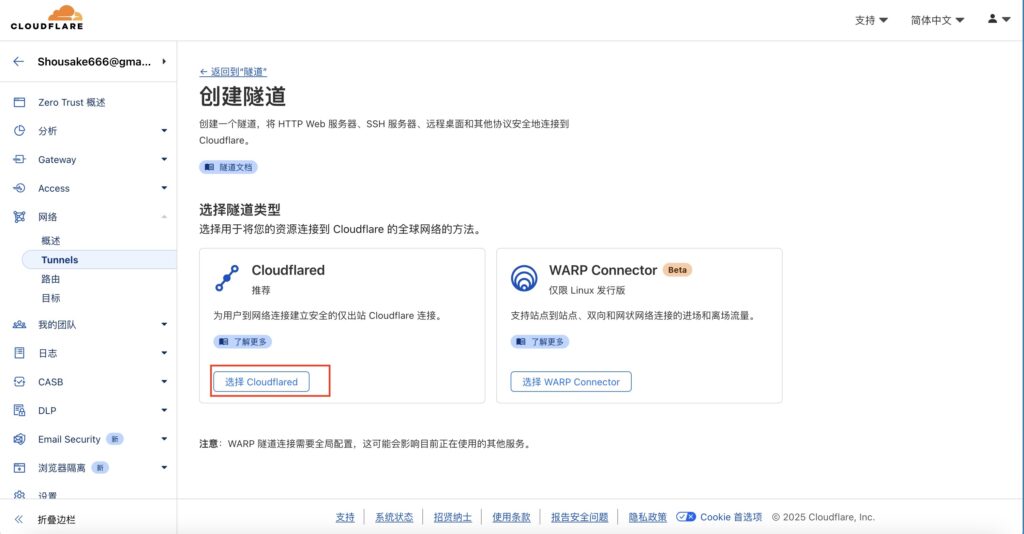Click the WARP Connector icon
1024x534 pixels.
point(524,278)
